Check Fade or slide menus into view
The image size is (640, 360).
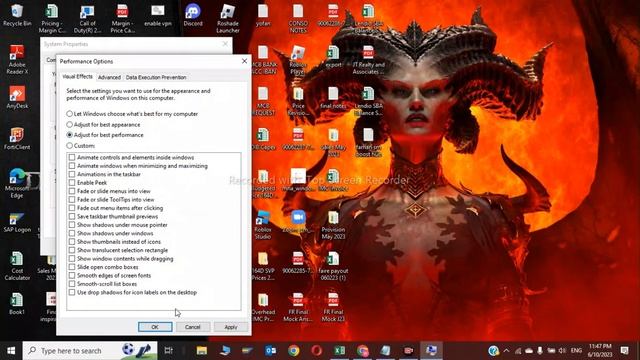[72, 191]
